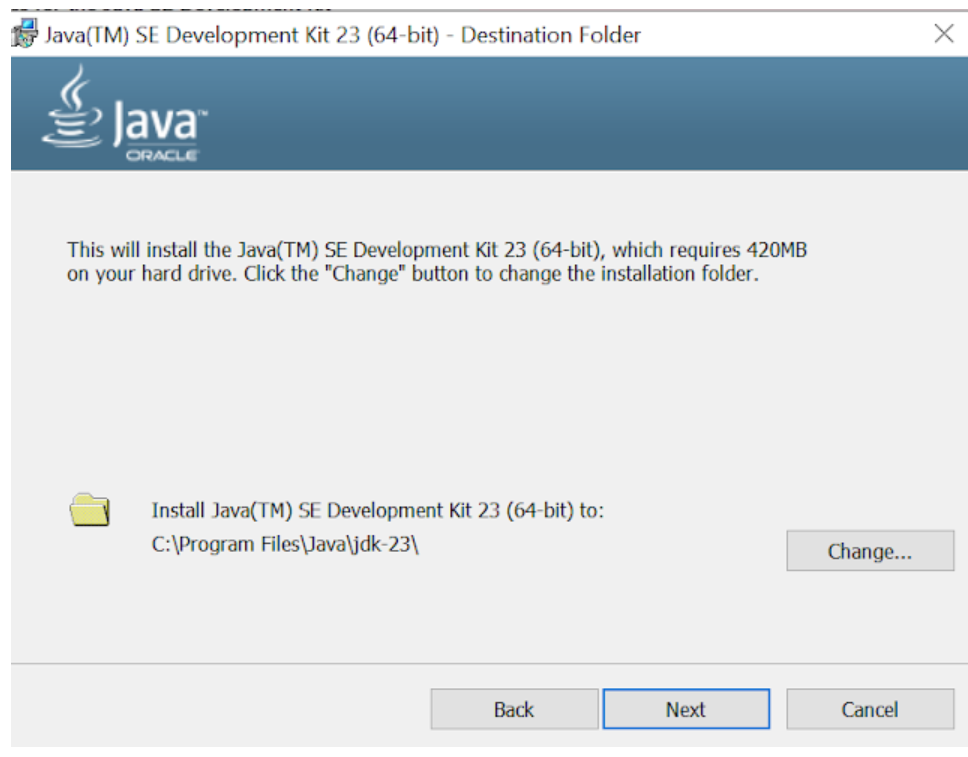The image size is (968, 757).
Task: Click the Java Oracle logo
Action: [x=124, y=114]
